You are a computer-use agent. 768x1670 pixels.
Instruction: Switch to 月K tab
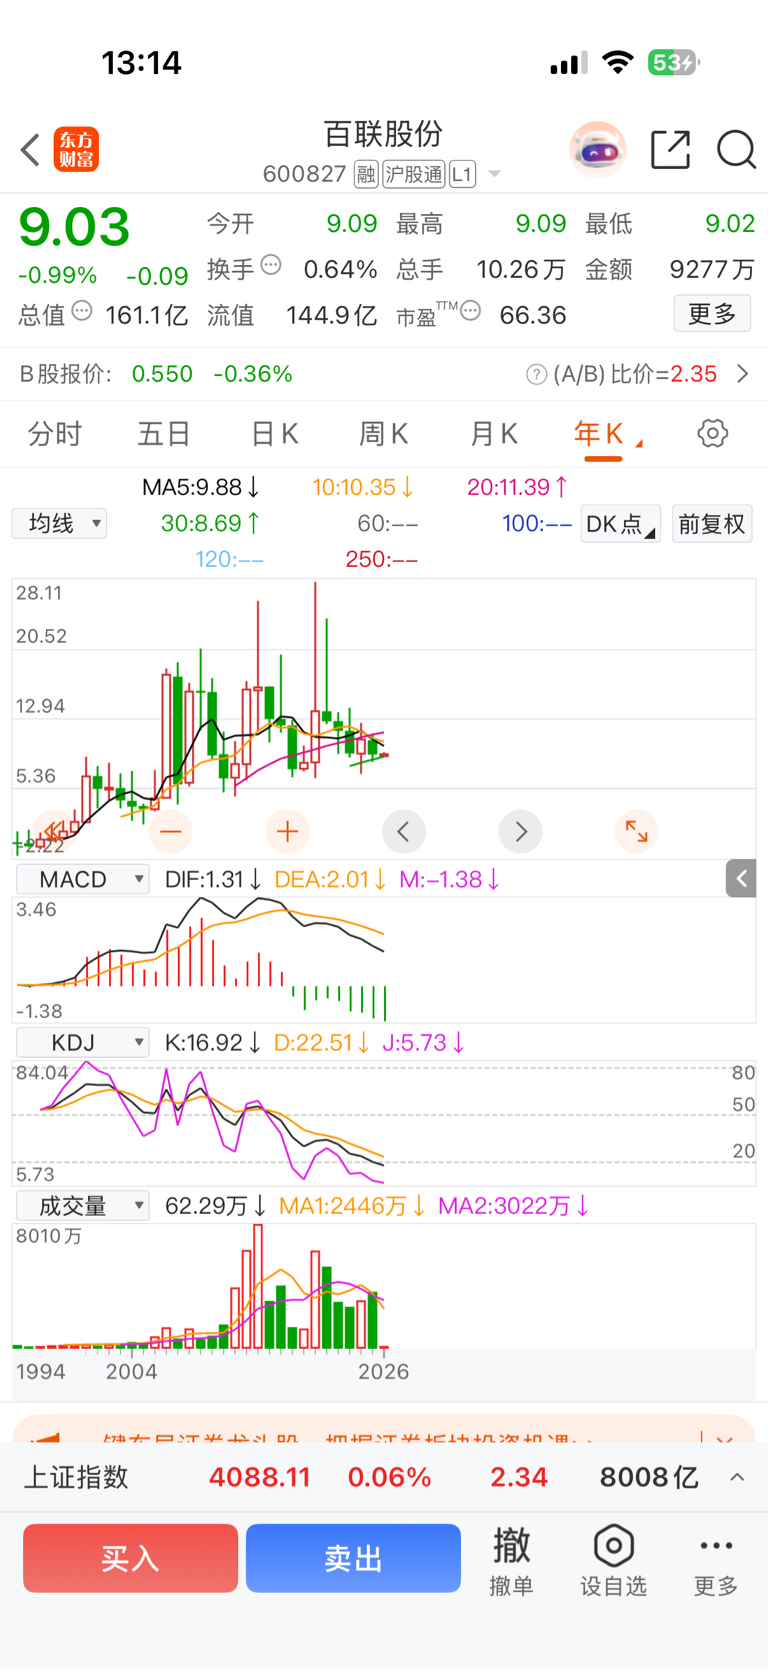point(493,434)
